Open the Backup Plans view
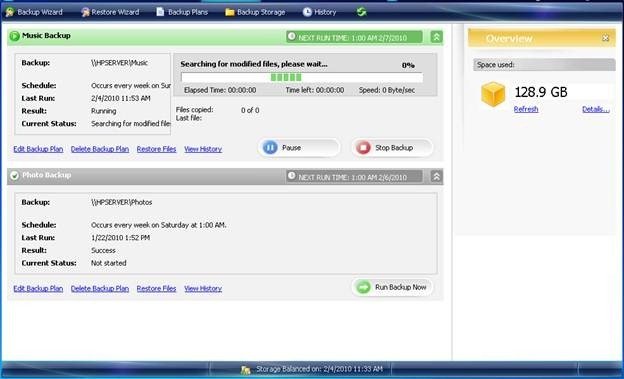This screenshot has width=624, height=379. tap(182, 12)
